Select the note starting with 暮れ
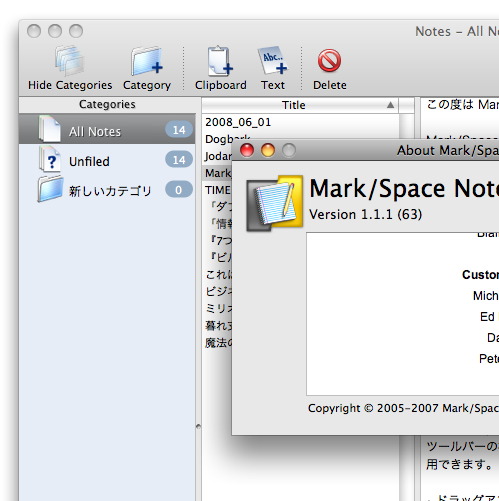 pyautogui.click(x=217, y=325)
